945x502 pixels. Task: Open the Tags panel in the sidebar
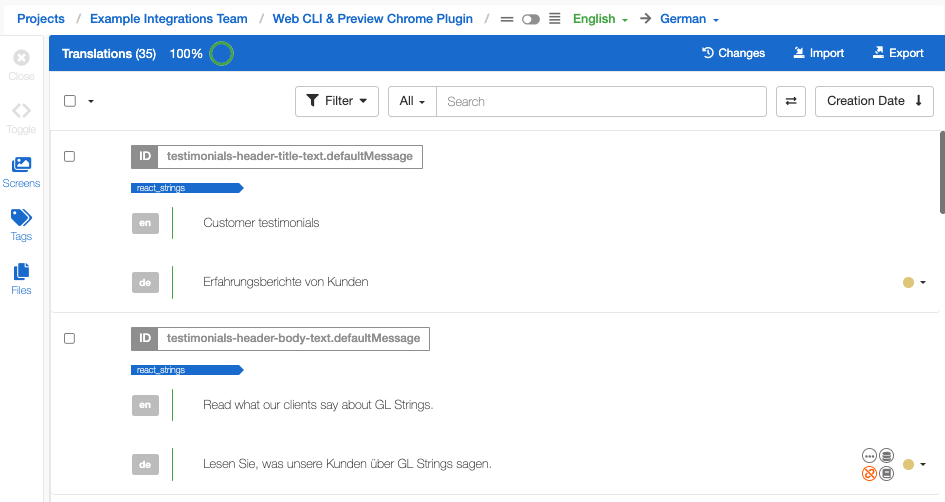tap(21, 225)
